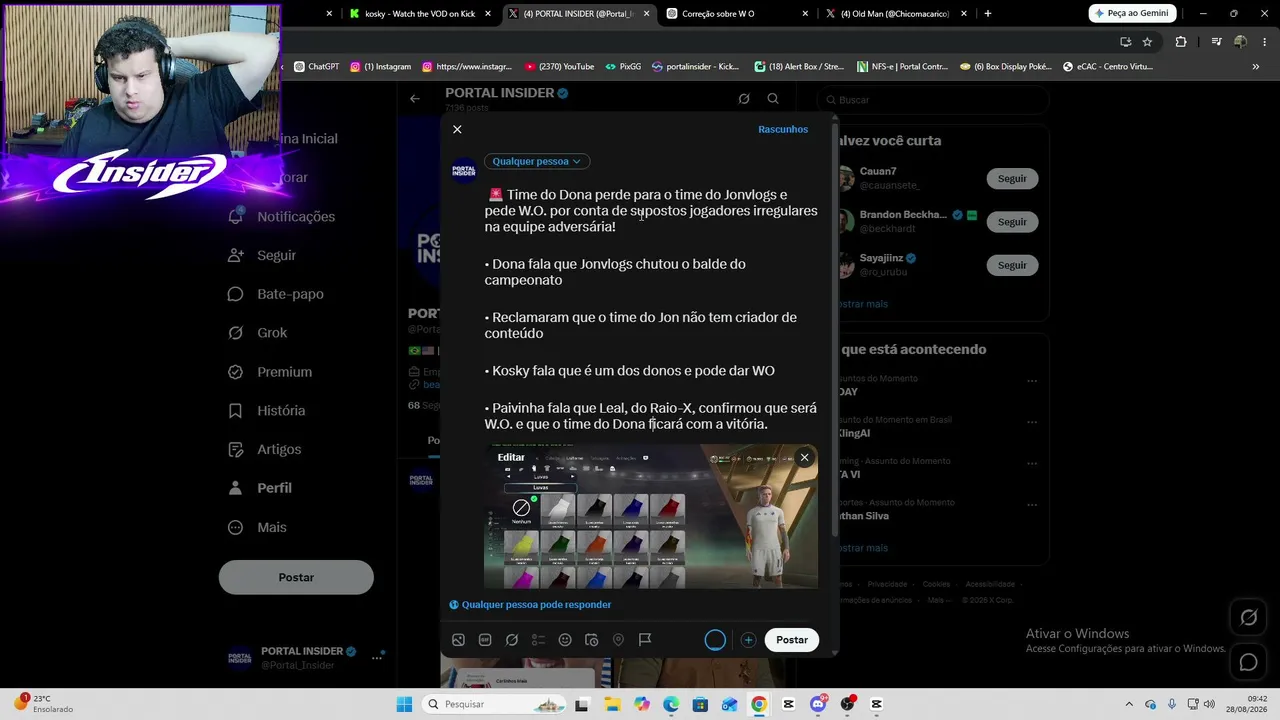The height and width of the screenshot is (720, 1280).
Task: Open Notificações in X sidebar
Action: 282,216
